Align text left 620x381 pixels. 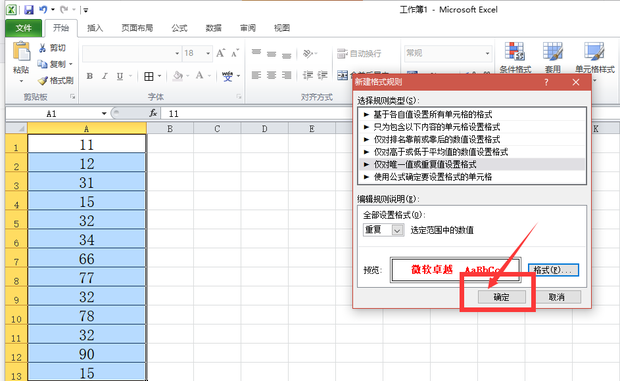coord(256,75)
